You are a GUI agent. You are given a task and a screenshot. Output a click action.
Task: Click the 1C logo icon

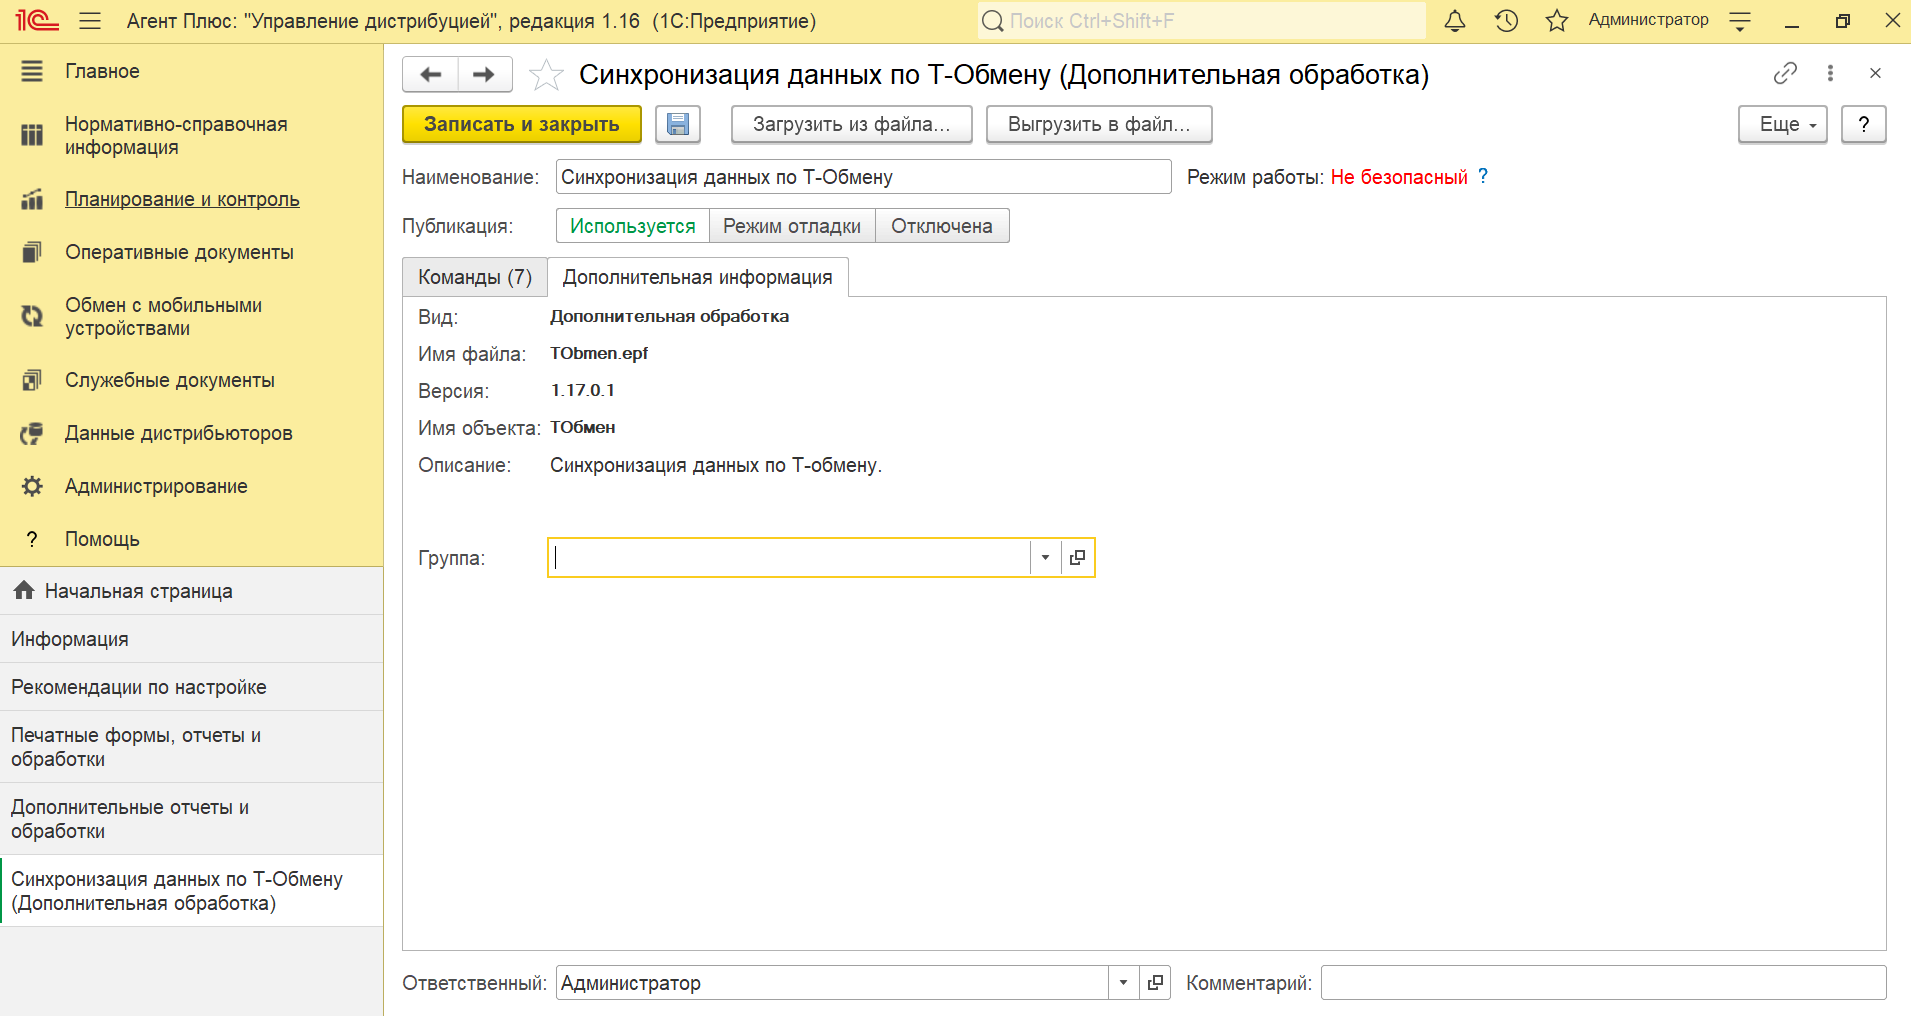(37, 21)
